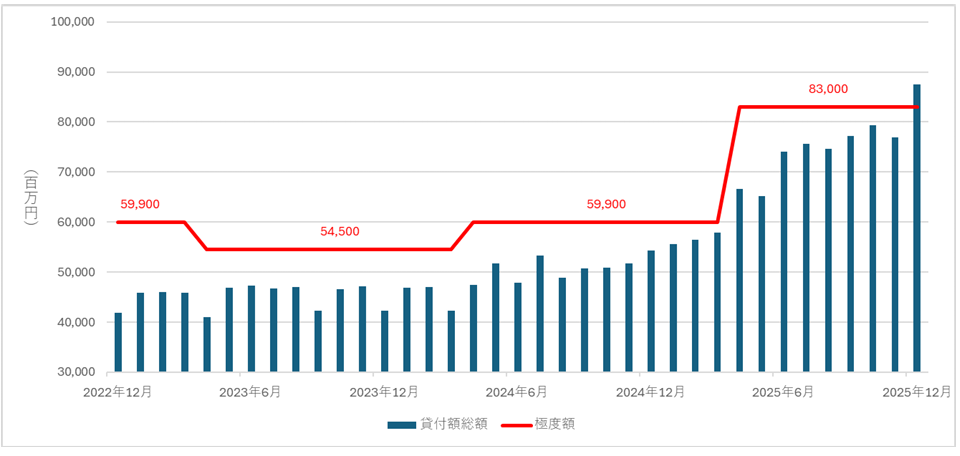Select the 59,900 label near 2022年12月
Screen dimensions: 960x456
[x=139, y=204]
